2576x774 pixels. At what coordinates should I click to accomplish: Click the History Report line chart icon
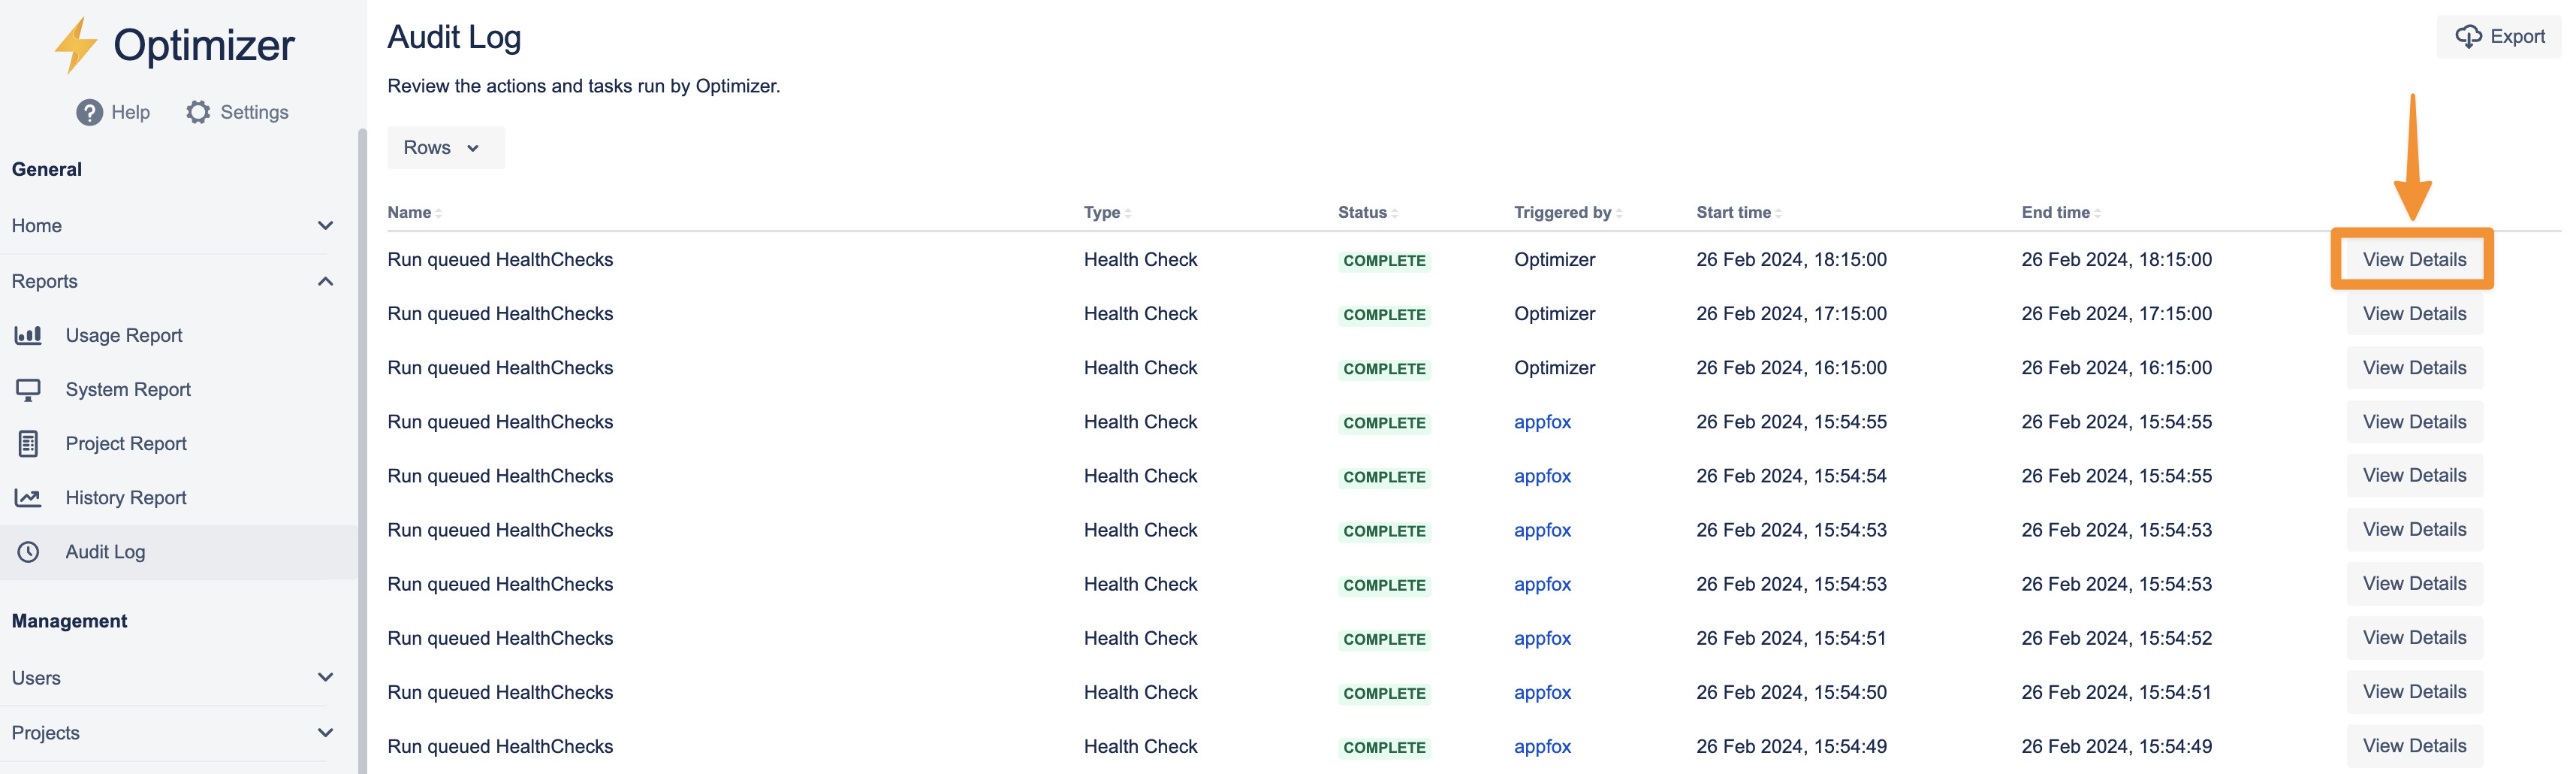click(x=28, y=497)
